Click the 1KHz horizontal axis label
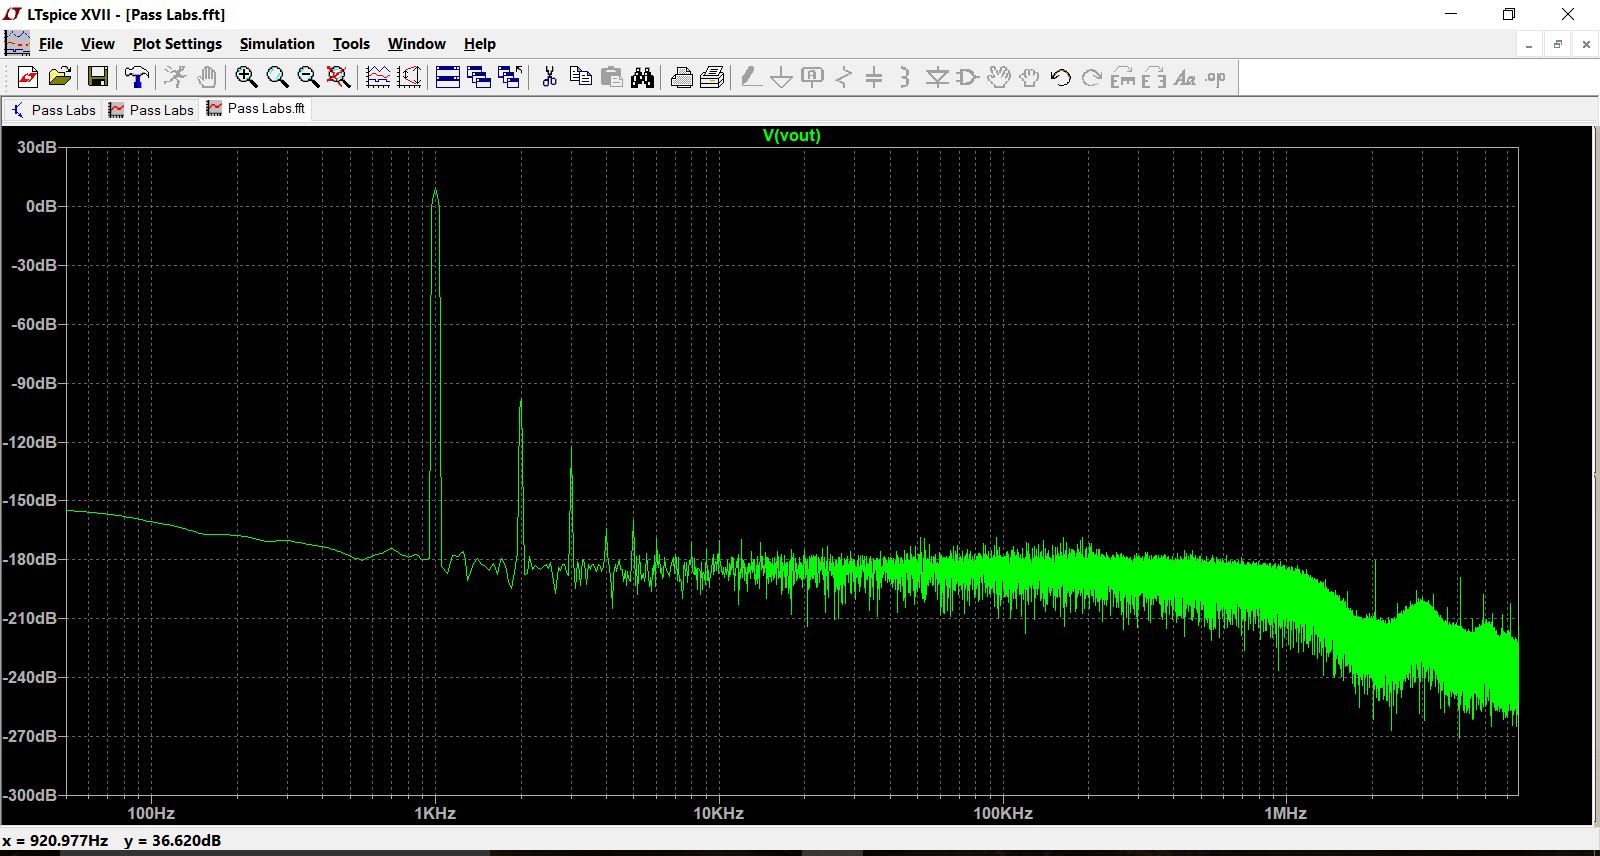The height and width of the screenshot is (856, 1600). click(435, 813)
